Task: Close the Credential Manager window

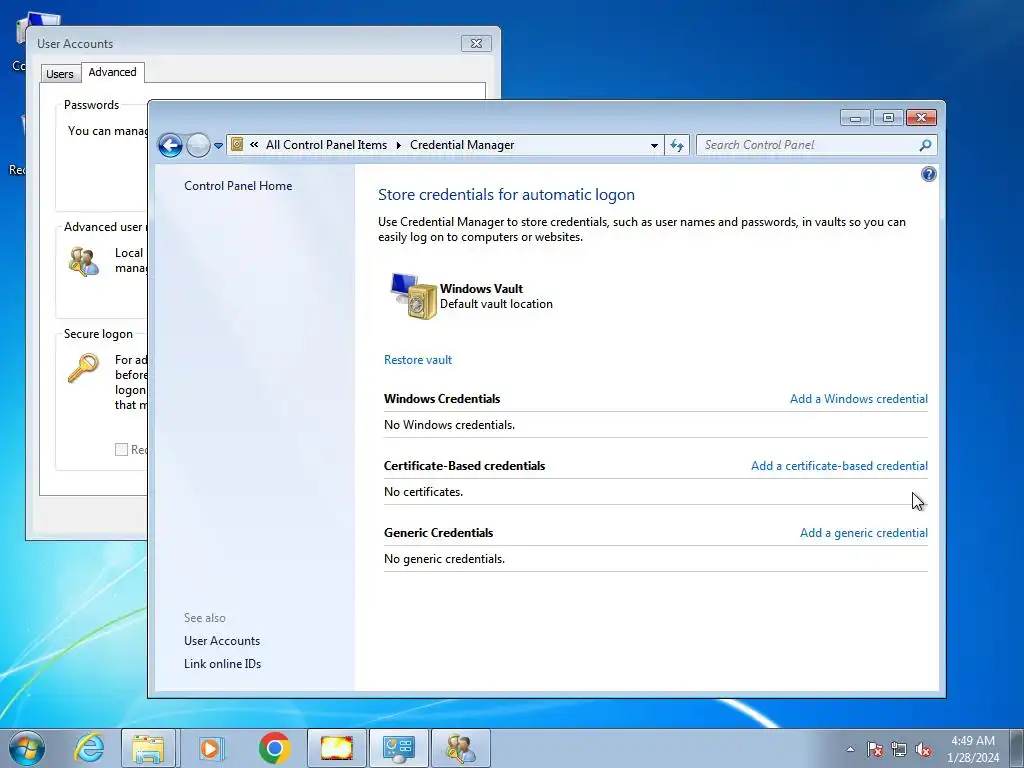Action: 921,118
